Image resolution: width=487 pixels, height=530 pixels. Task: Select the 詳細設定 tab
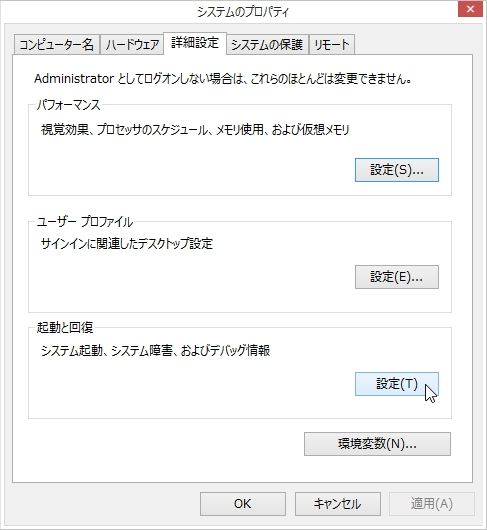tap(195, 43)
